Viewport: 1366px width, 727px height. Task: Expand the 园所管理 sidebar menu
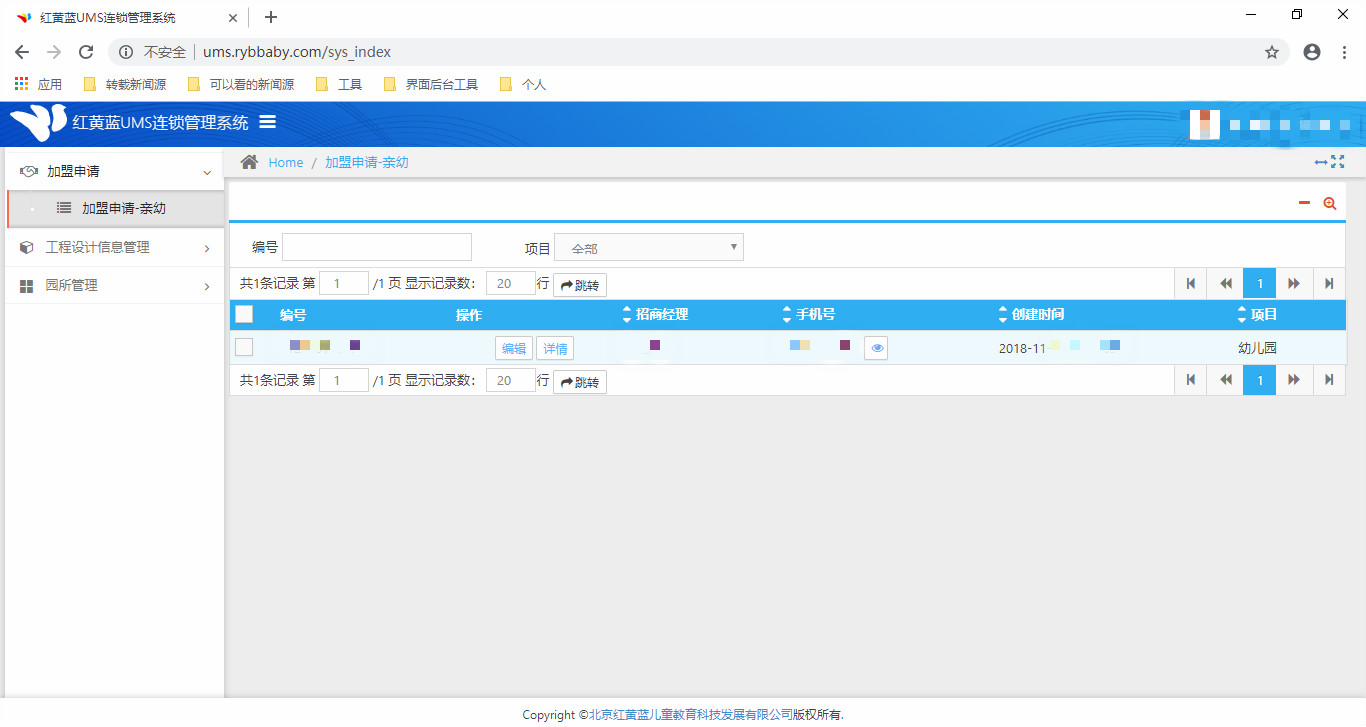[x=115, y=285]
